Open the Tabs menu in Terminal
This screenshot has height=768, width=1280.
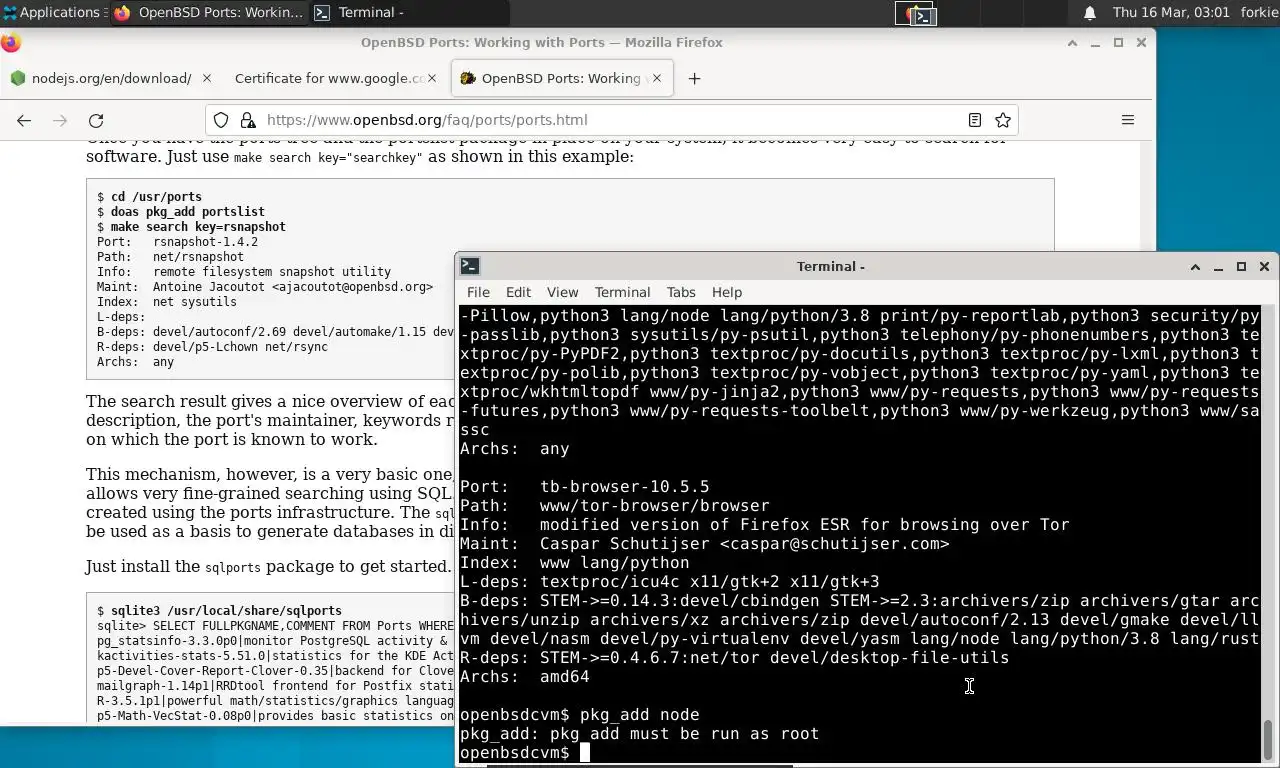pyautogui.click(x=681, y=292)
